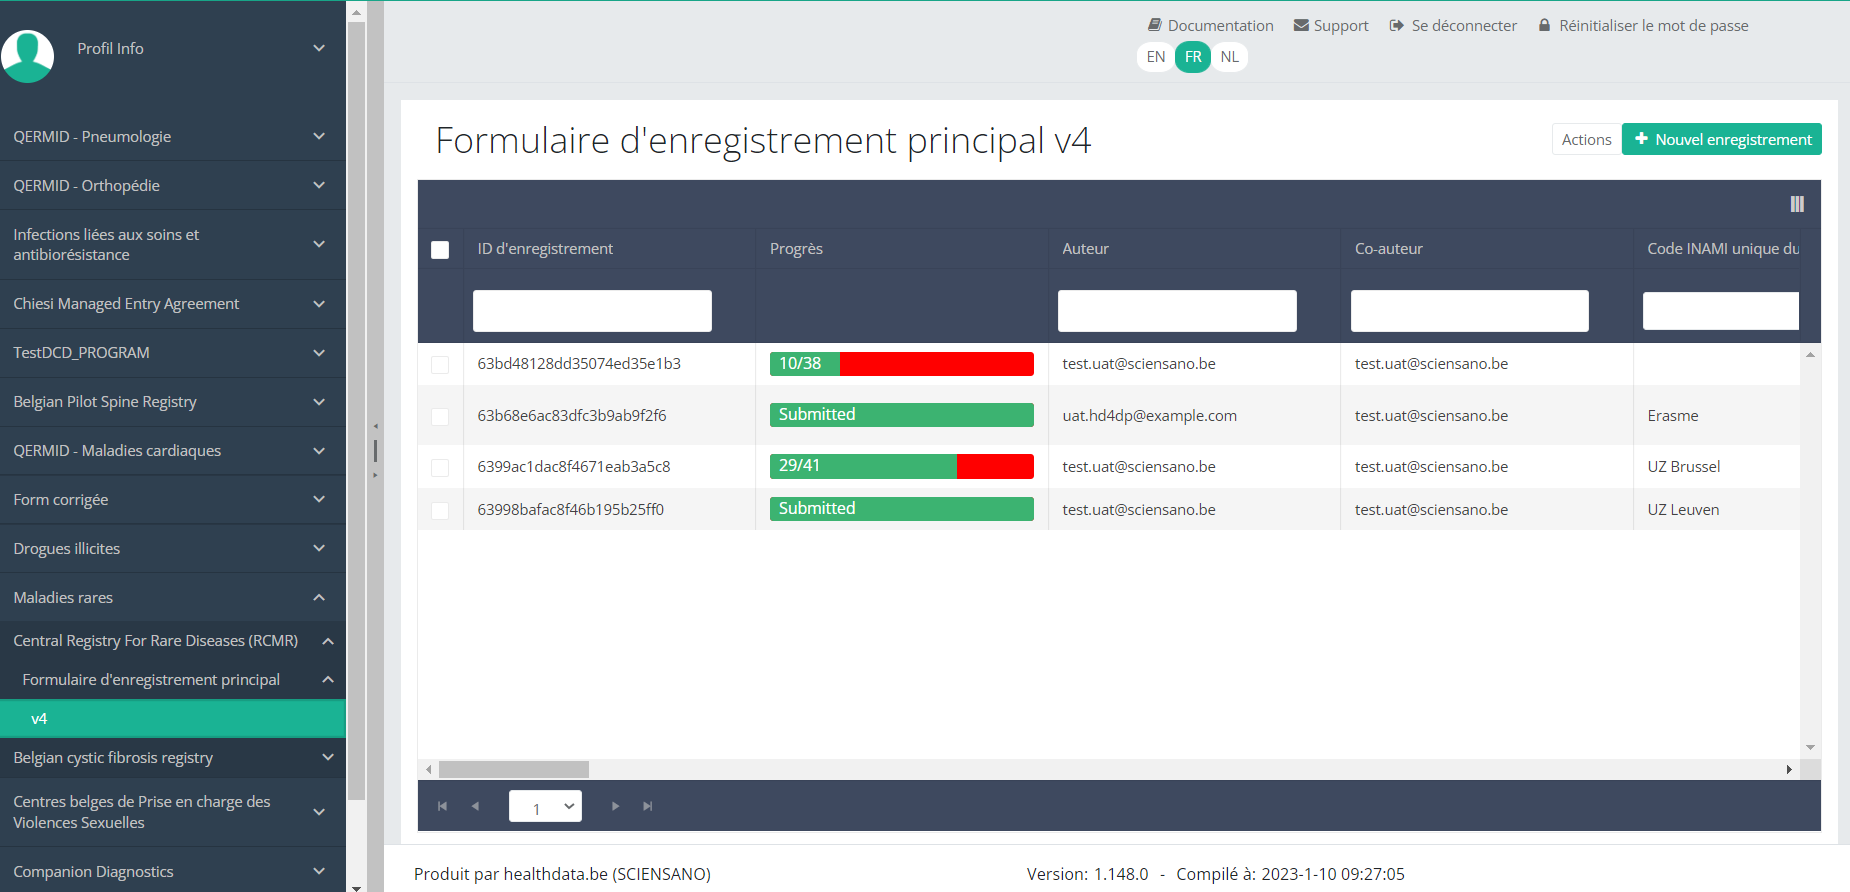Click the Nouvel enregistrement button
1850x892 pixels.
1721,140
